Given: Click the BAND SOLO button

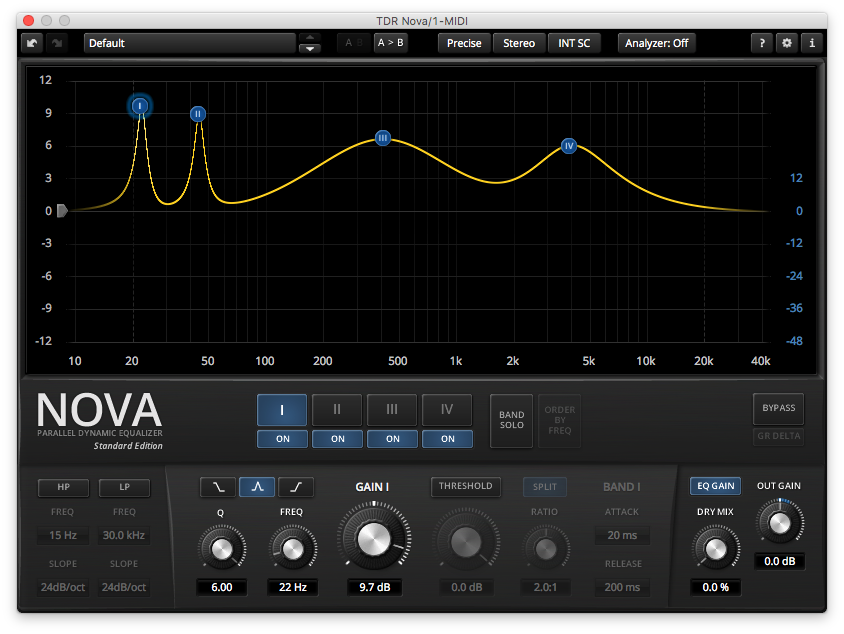Looking at the screenshot, I should click(x=511, y=420).
